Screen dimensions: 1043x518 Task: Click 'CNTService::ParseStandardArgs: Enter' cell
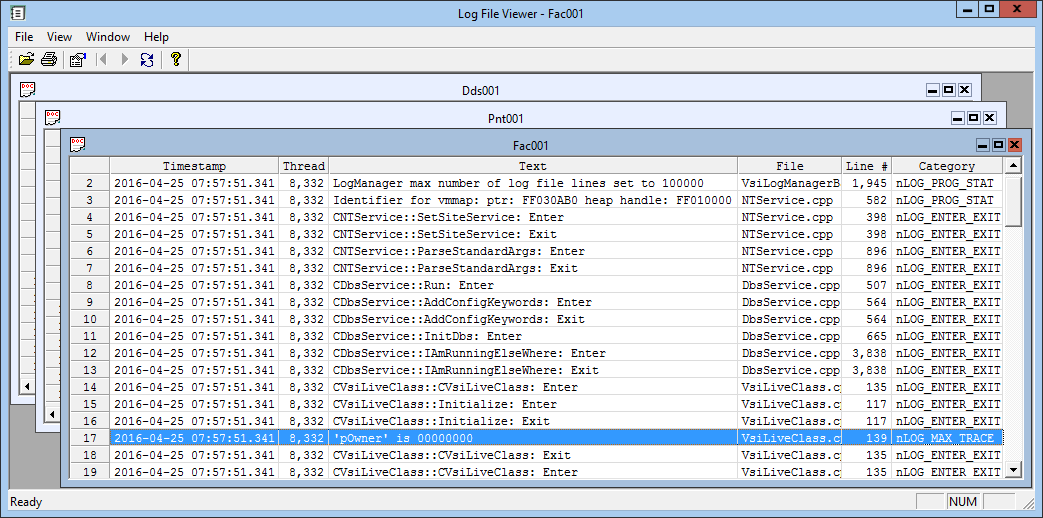click(534, 251)
